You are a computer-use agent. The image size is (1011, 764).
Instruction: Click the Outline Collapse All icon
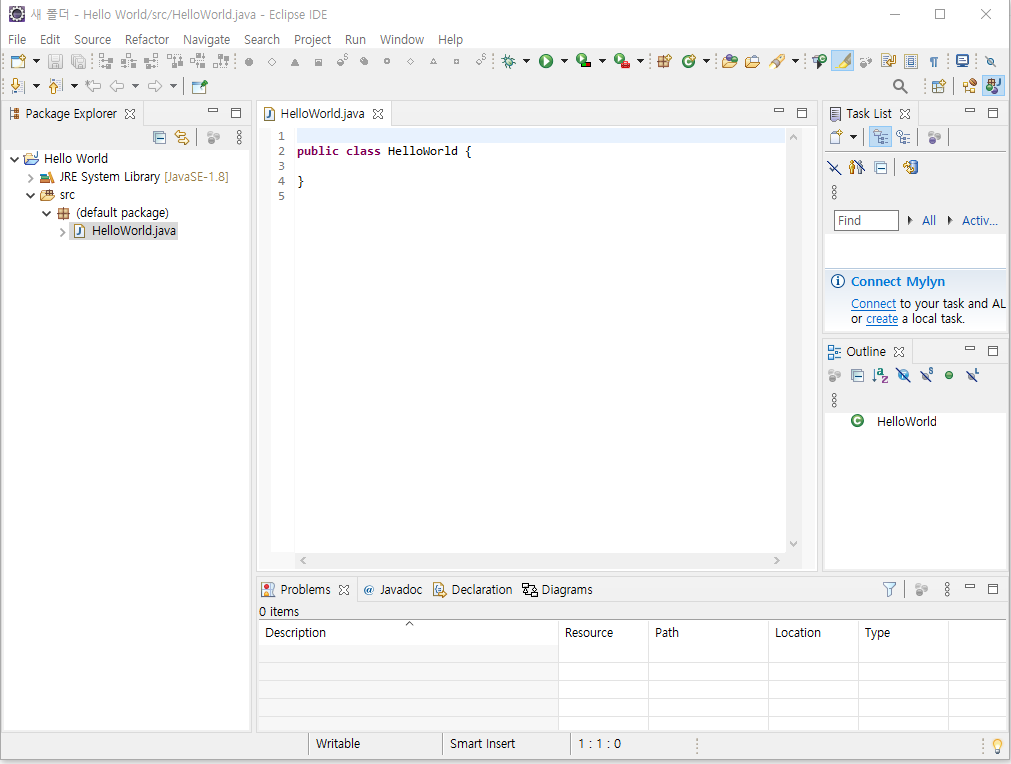(858, 375)
